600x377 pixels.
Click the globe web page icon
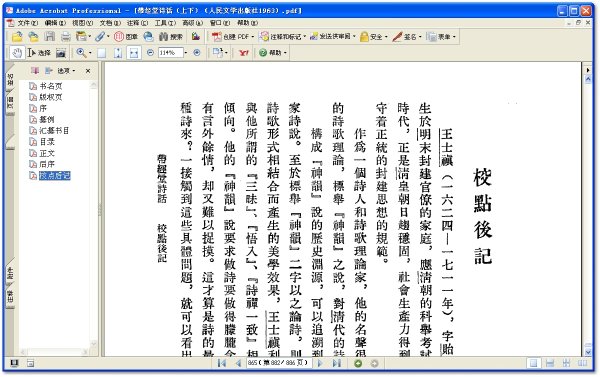pos(148,37)
